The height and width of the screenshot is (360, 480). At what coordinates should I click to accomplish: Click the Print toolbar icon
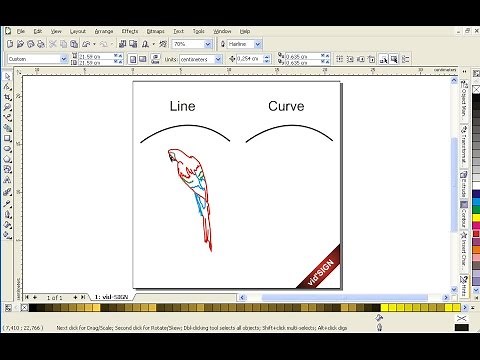point(41,44)
